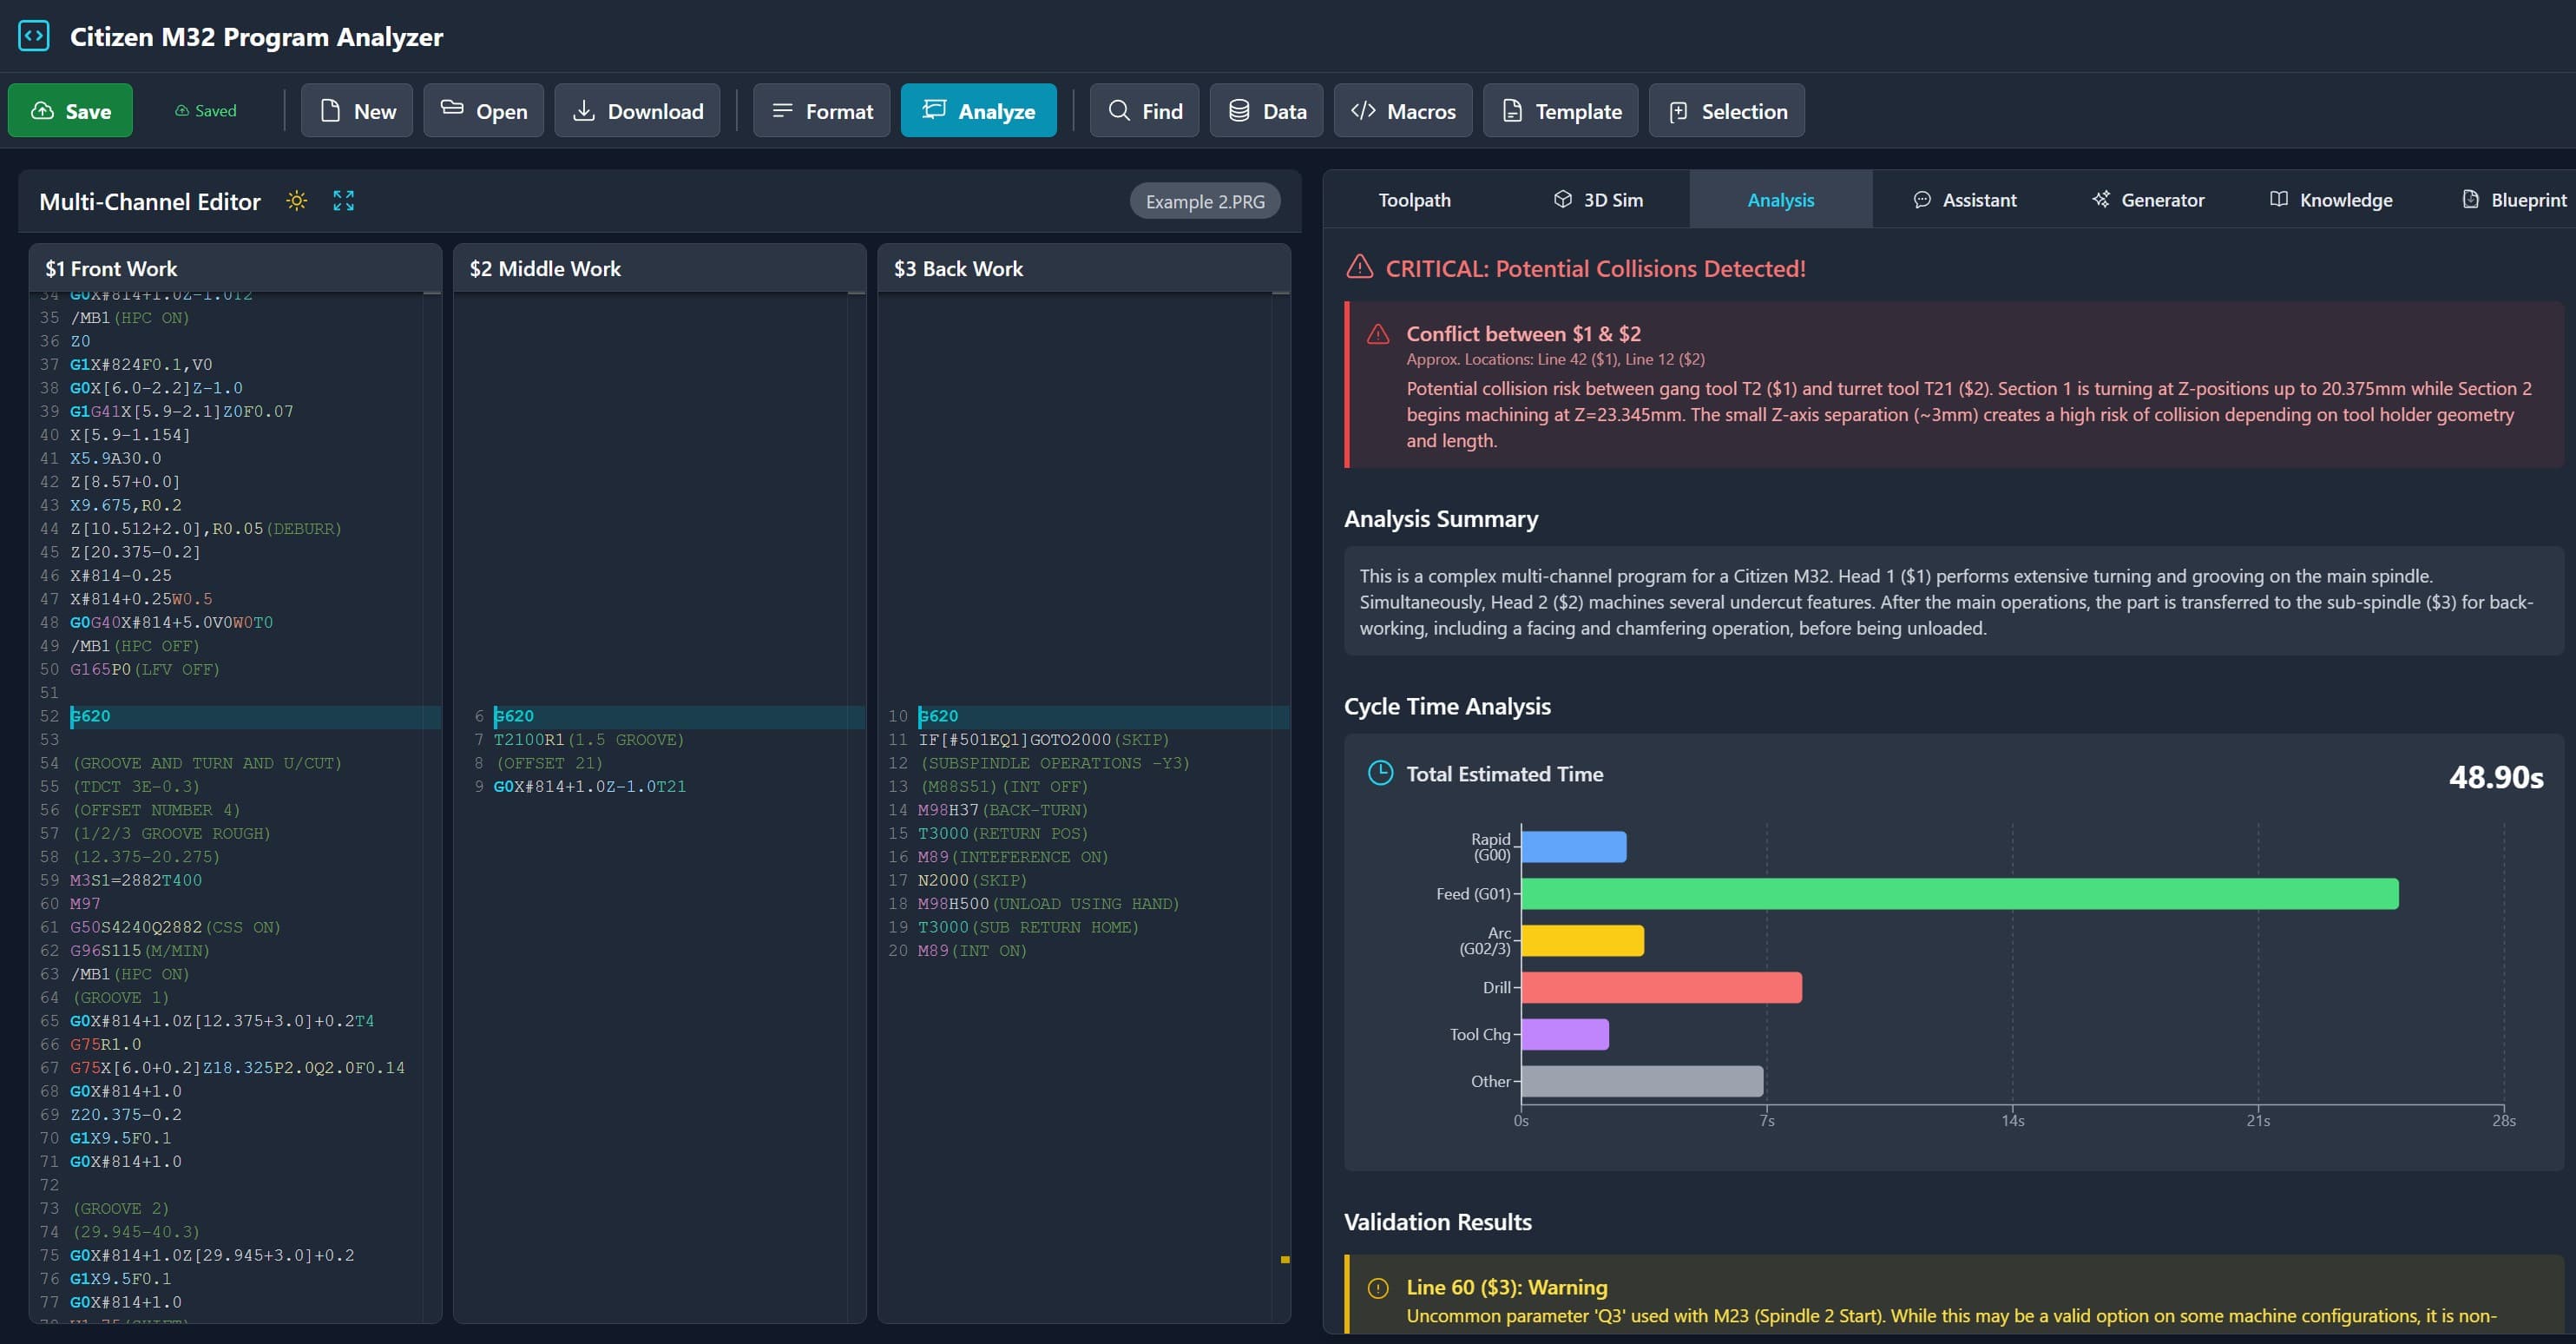Click line "M89(INTEFERENCE ON)" in $3
Image resolution: width=2576 pixels, height=1344 pixels.
(1013, 857)
